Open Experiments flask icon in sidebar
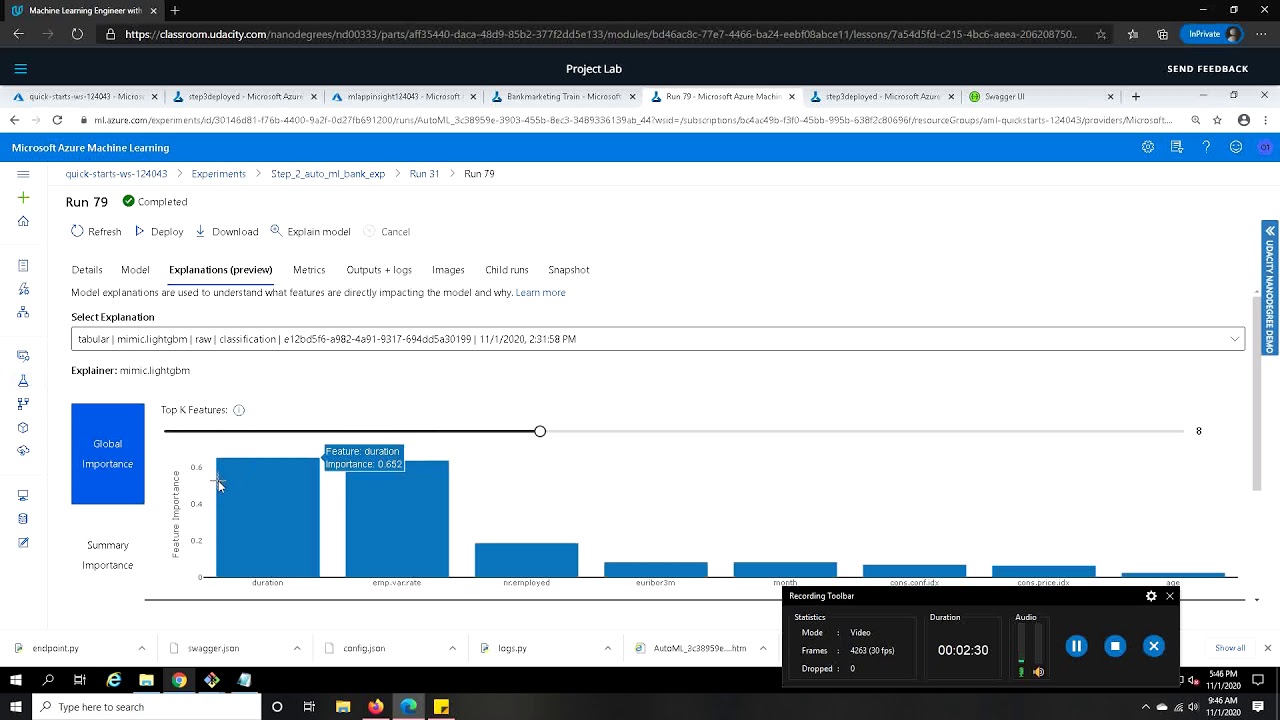 pos(23,380)
